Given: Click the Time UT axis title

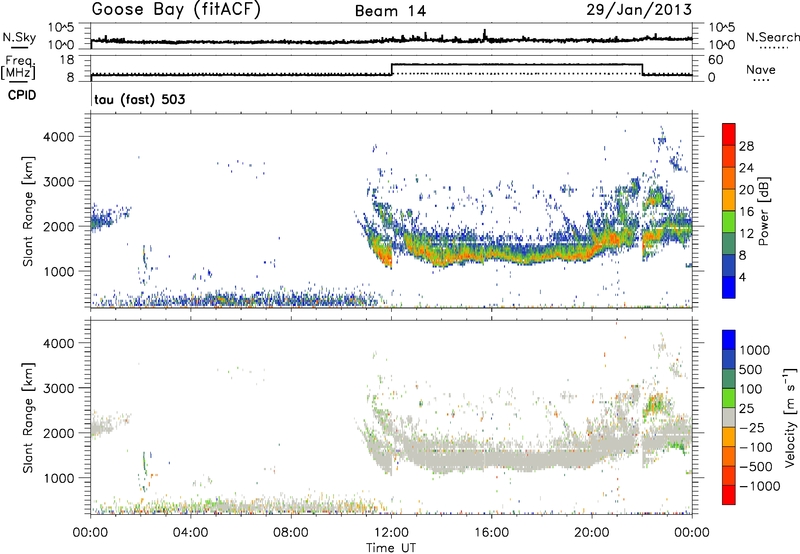Looking at the screenshot, I should point(391,548).
